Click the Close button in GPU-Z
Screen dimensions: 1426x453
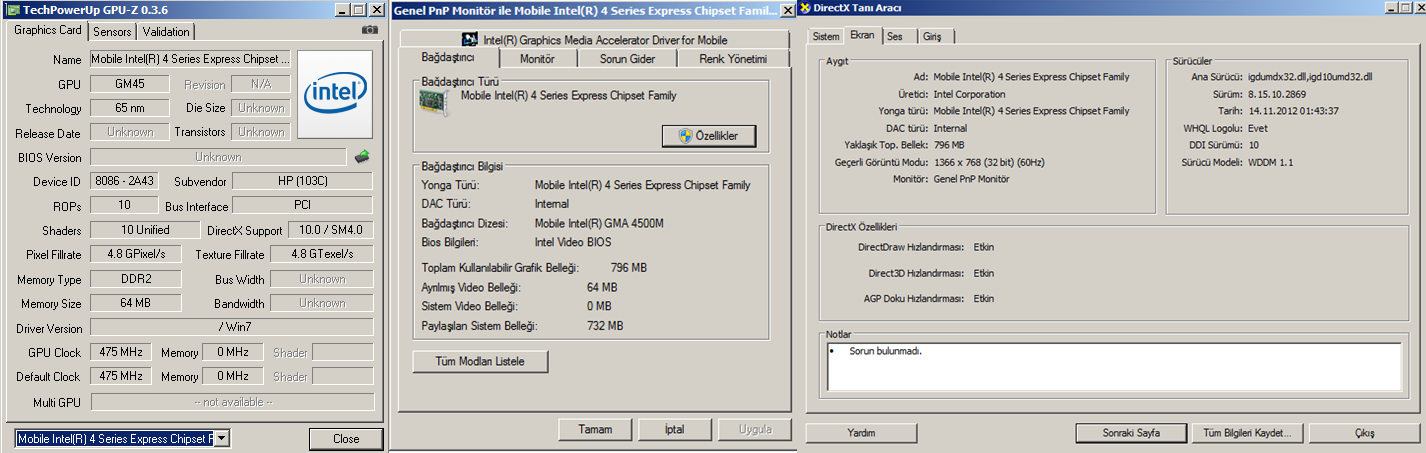(x=346, y=438)
